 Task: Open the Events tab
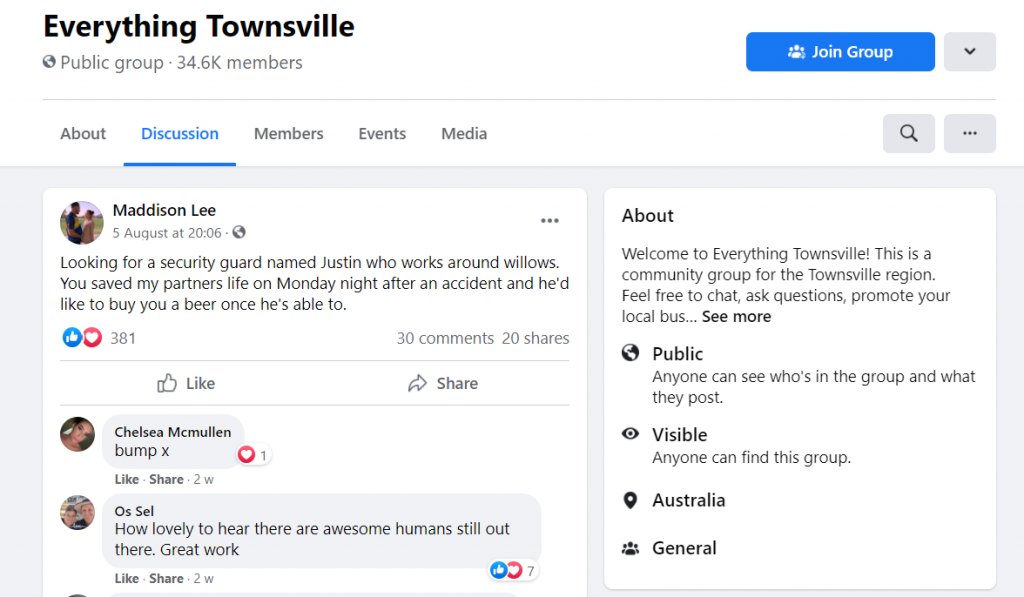point(382,134)
